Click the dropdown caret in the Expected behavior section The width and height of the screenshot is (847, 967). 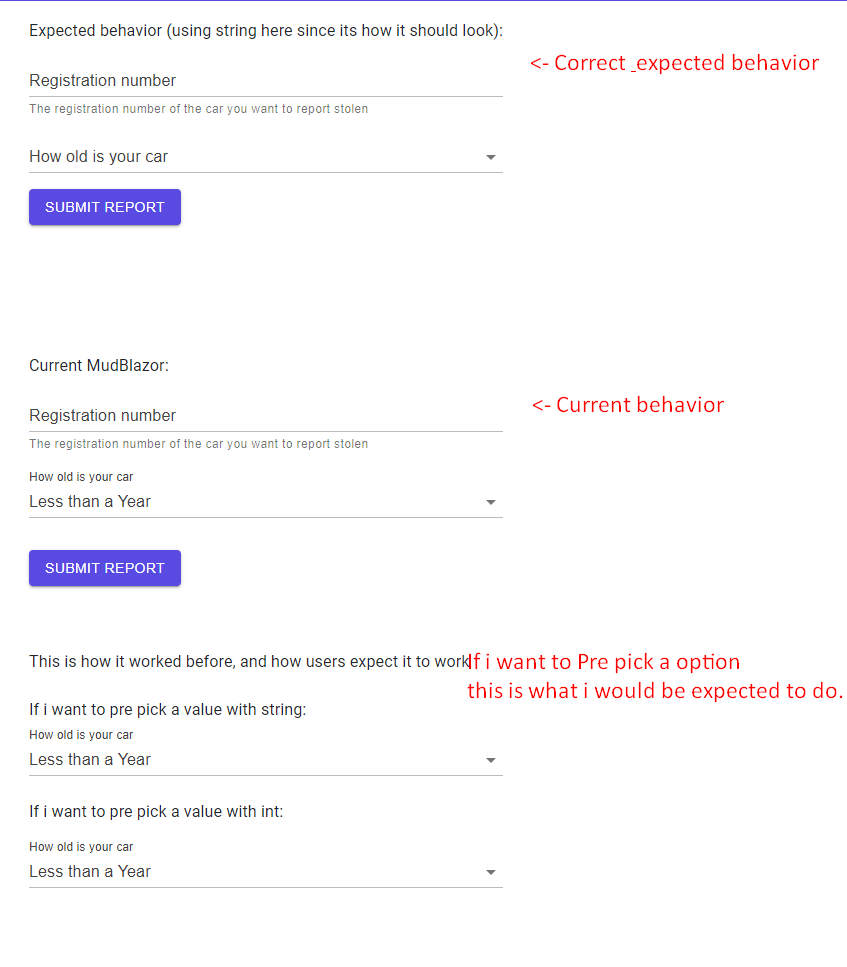click(x=491, y=157)
